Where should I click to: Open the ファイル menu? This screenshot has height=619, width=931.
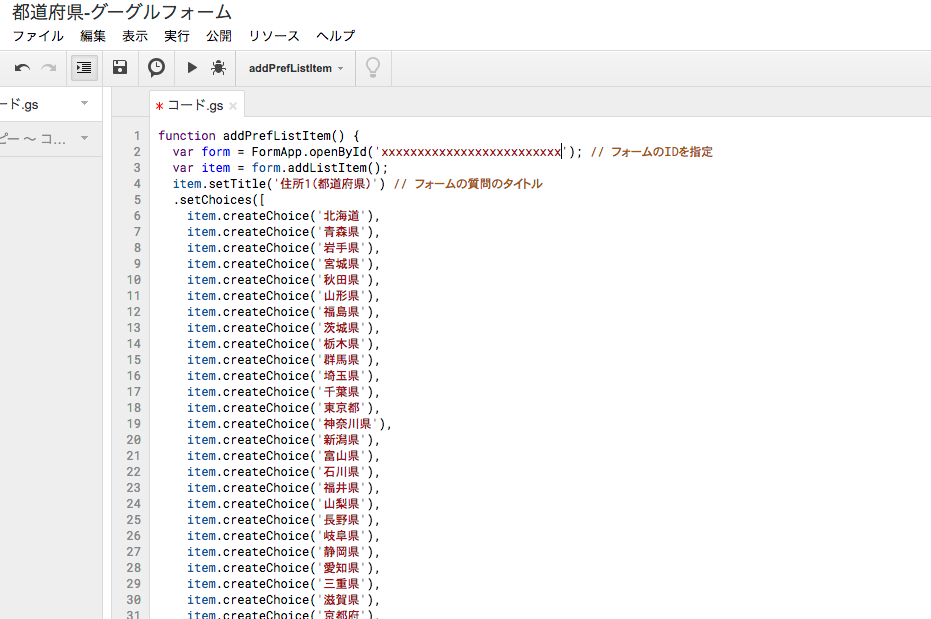point(37,36)
